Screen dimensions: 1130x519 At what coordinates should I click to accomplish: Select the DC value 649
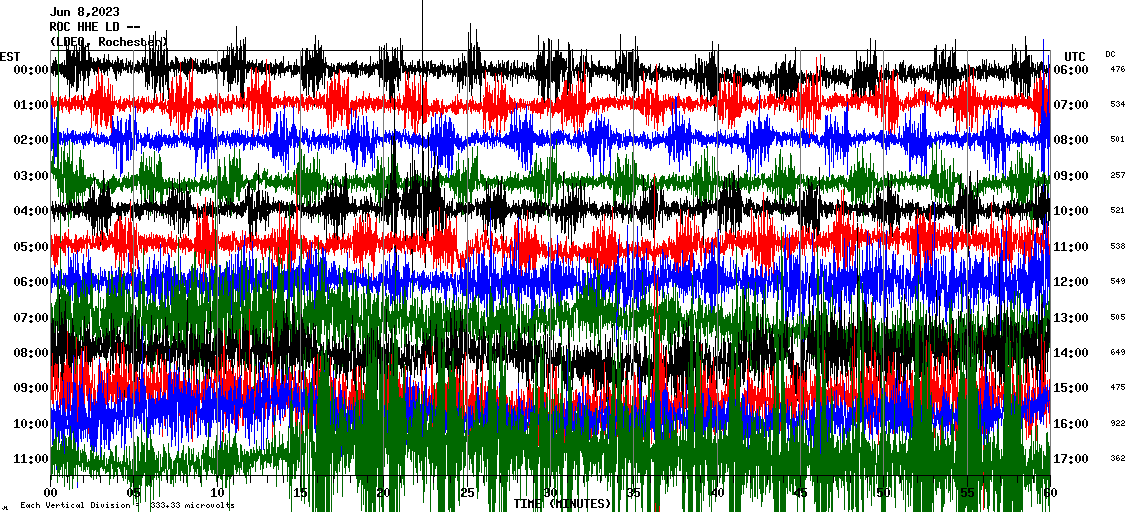pos(1117,353)
